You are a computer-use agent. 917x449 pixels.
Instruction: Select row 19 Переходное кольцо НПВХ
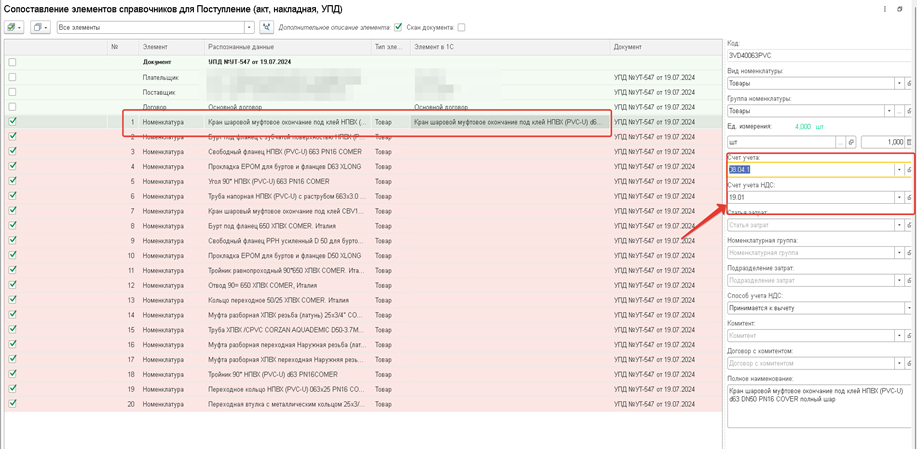click(363, 389)
